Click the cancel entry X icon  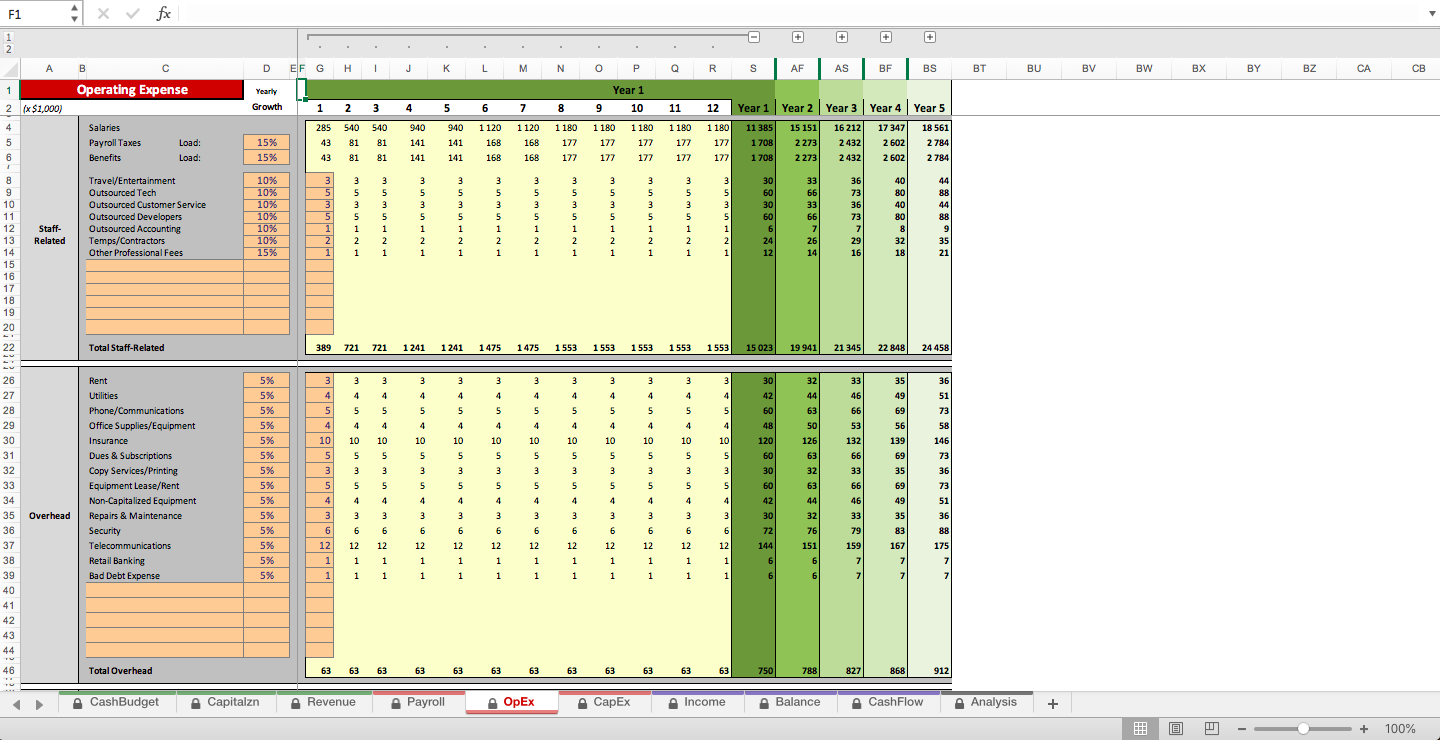(104, 14)
